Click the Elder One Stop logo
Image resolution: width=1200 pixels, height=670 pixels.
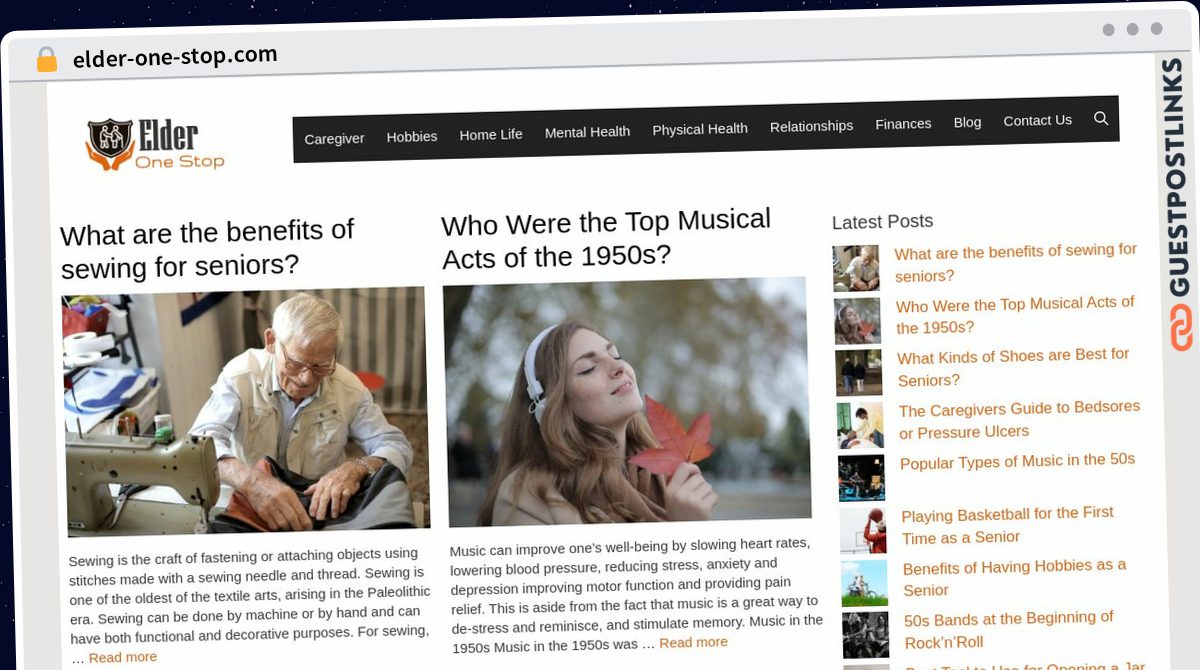pos(155,145)
